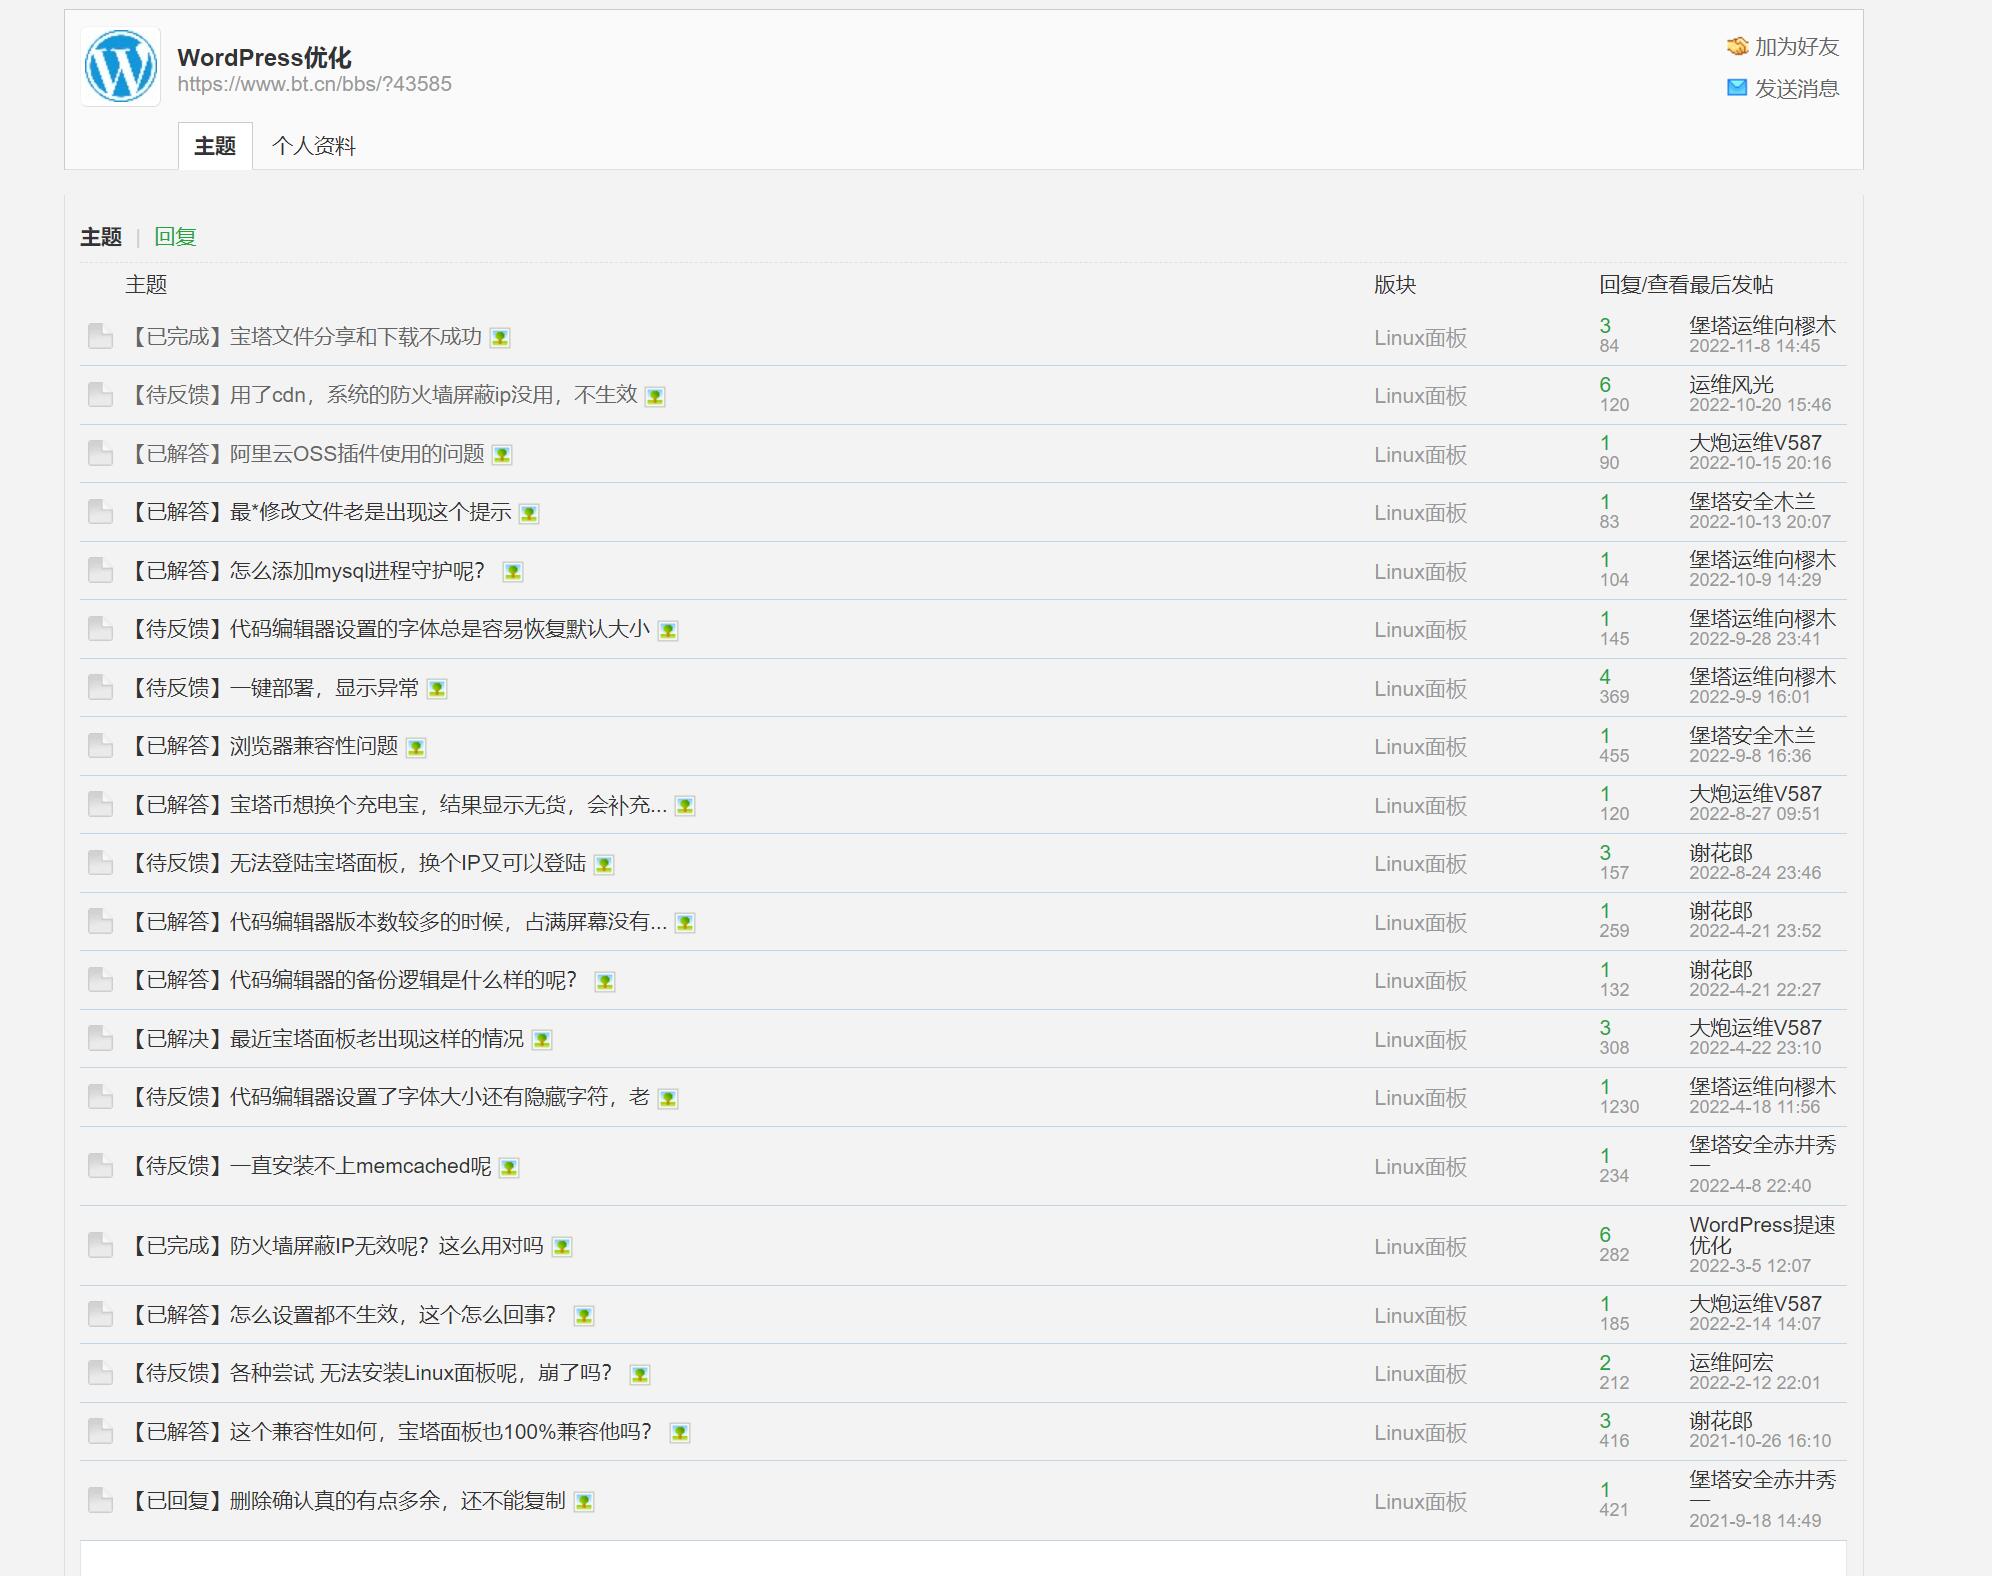Screen dimensions: 1992x1576
Task: Click image icon after 浏览器兼容性问题
Action: [x=416, y=748]
